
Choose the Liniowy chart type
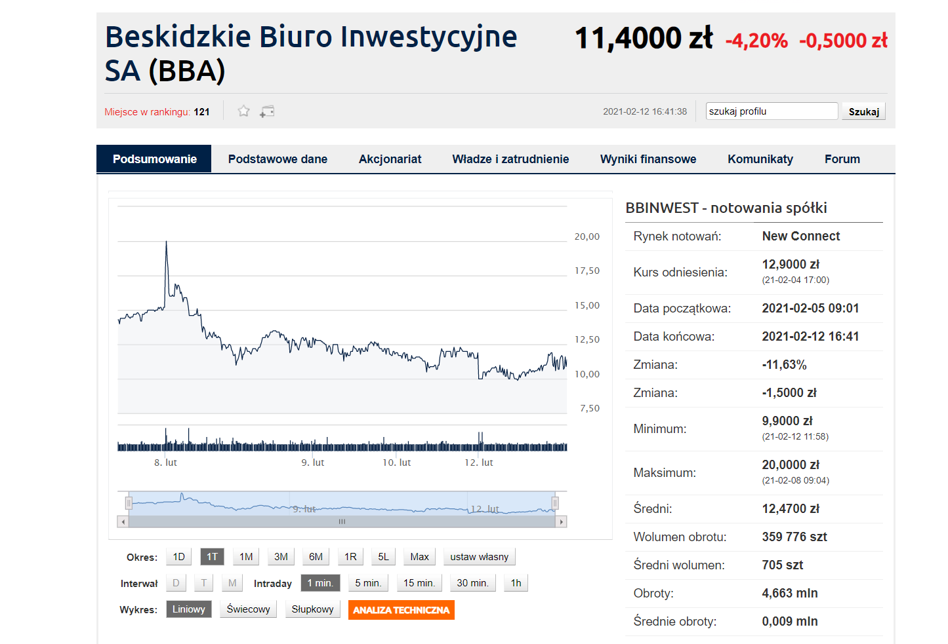(189, 610)
